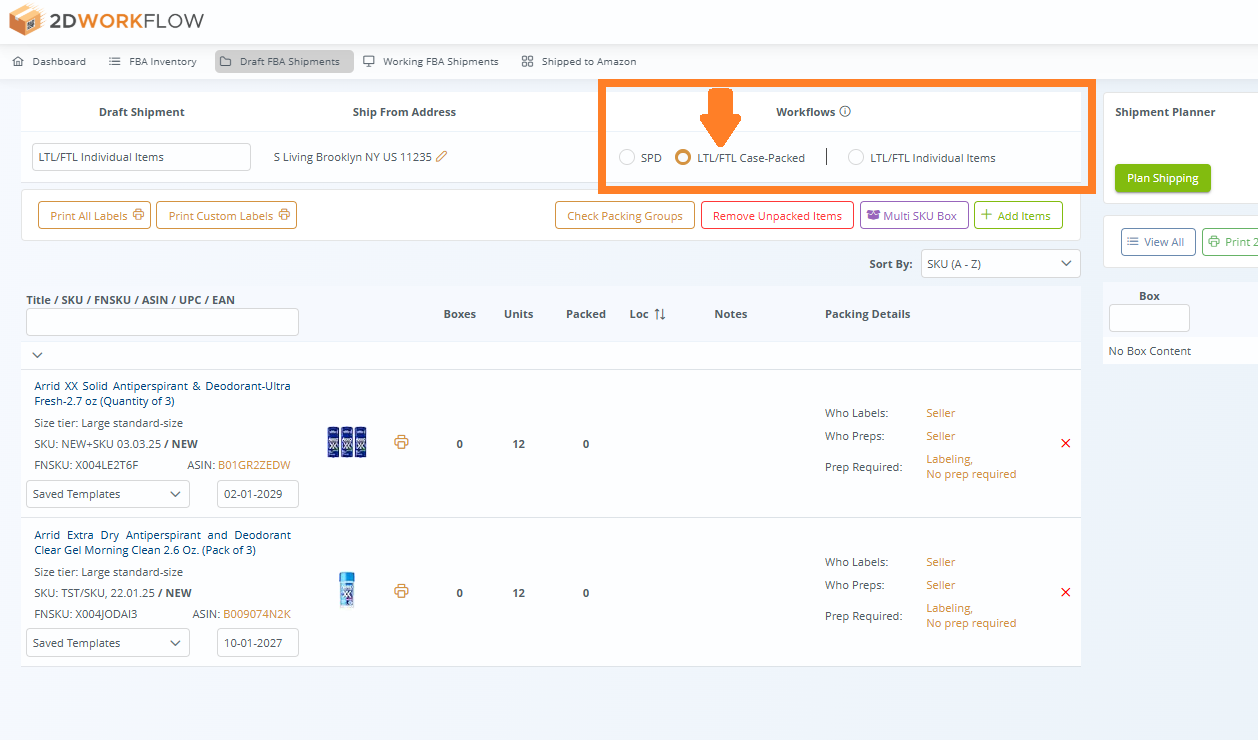This screenshot has height=740, width=1258.
Task: Click ASIN link B01GR2ZEDW
Action: (254, 465)
